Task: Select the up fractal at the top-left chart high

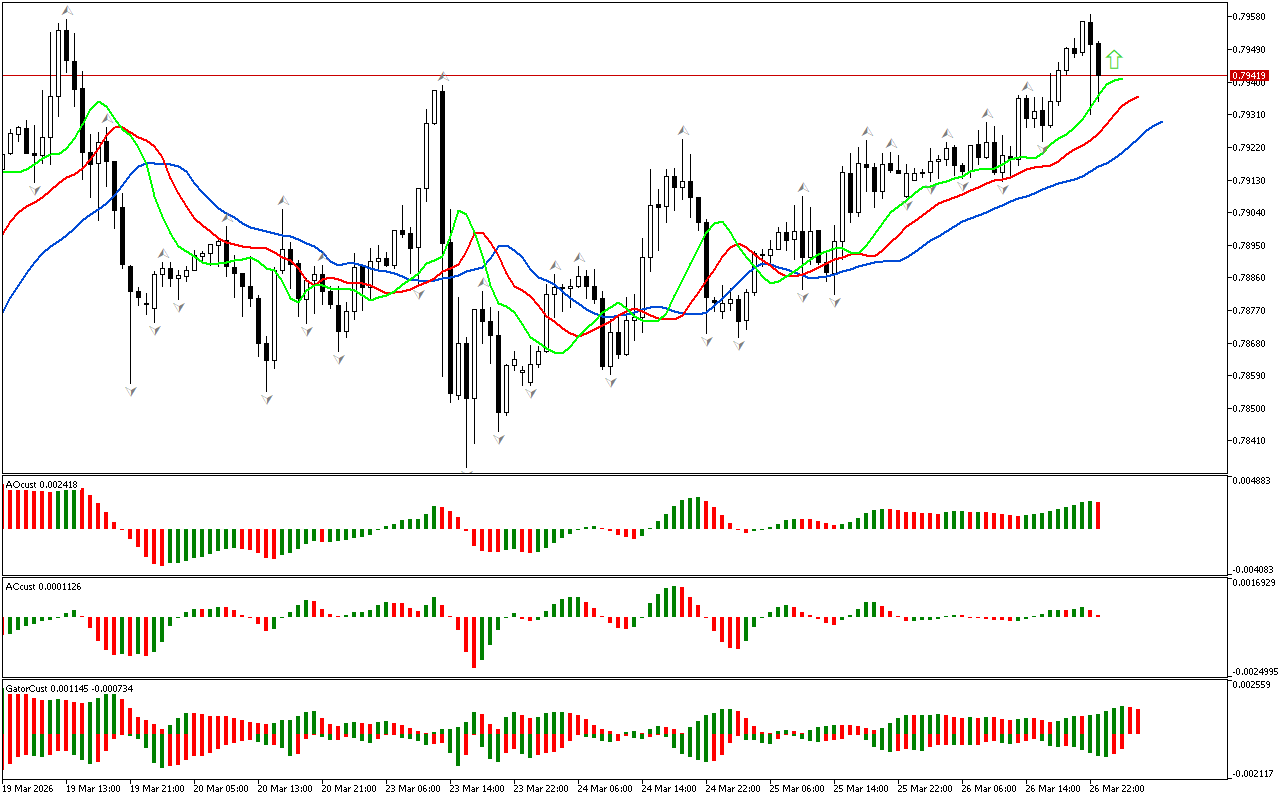Action: click(x=66, y=11)
